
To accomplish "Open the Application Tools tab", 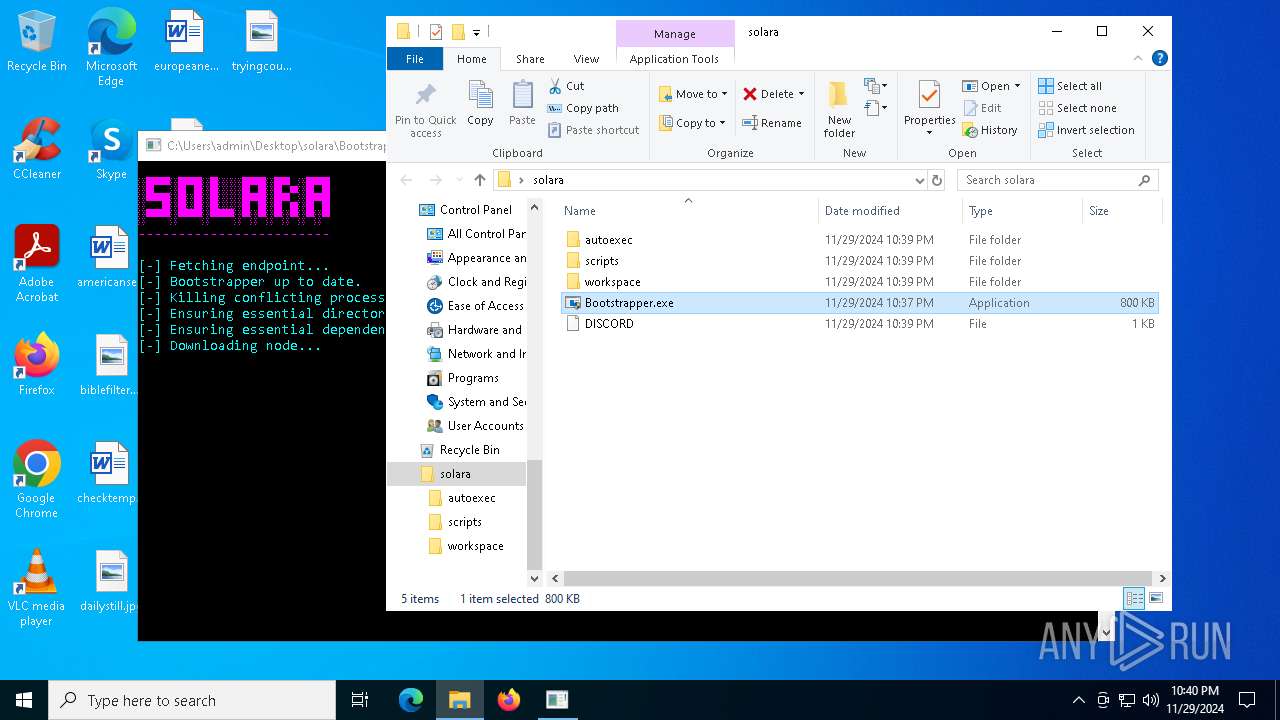I will click(674, 59).
